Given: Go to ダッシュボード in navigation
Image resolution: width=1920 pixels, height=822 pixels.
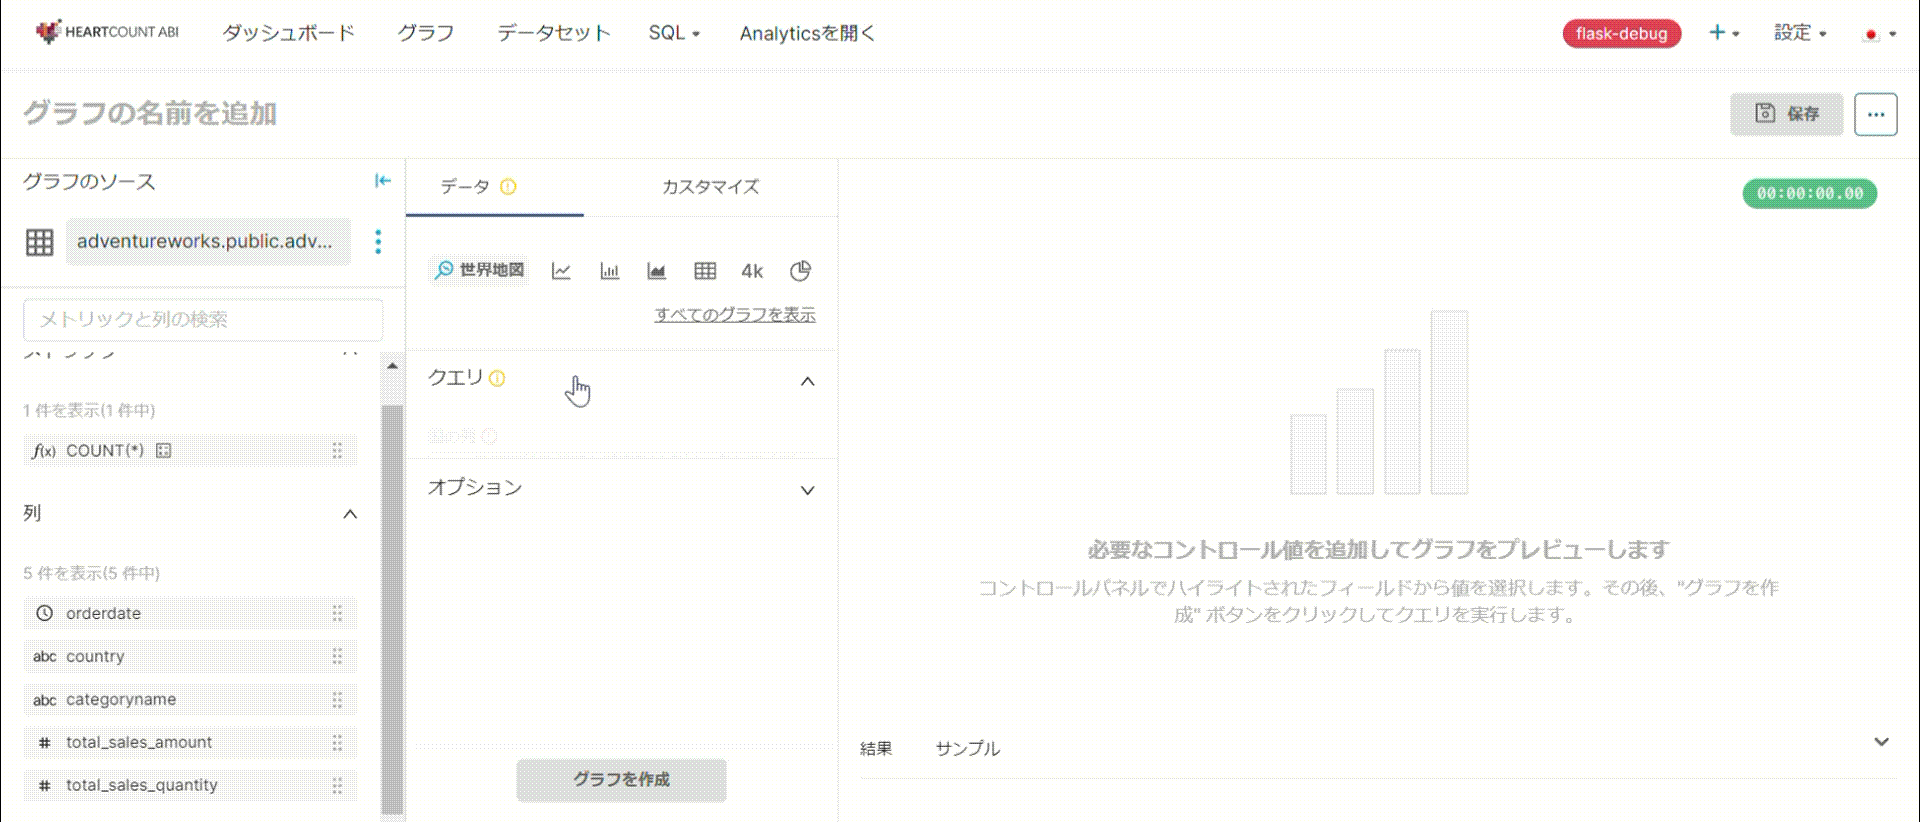Looking at the screenshot, I should [288, 33].
